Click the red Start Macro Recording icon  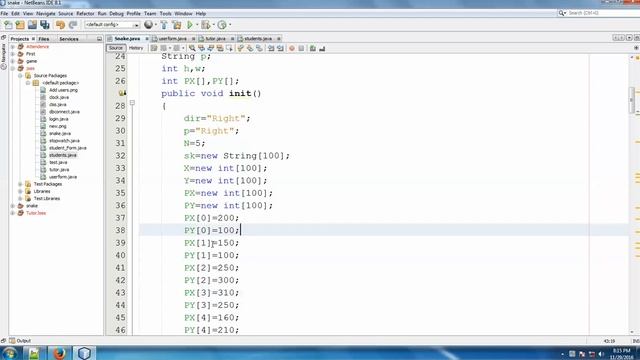click(291, 48)
